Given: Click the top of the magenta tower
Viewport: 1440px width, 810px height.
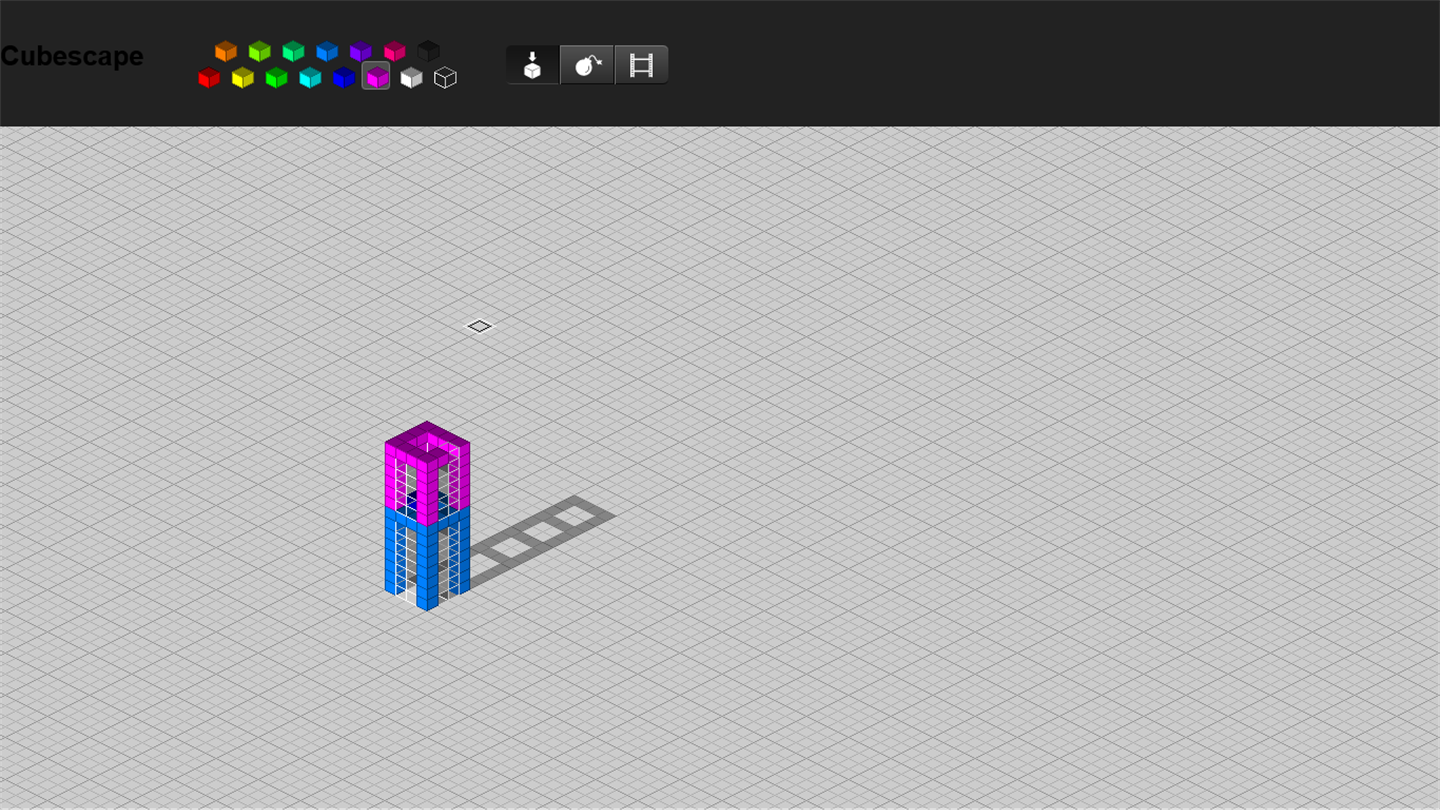Looking at the screenshot, I should (x=427, y=441).
